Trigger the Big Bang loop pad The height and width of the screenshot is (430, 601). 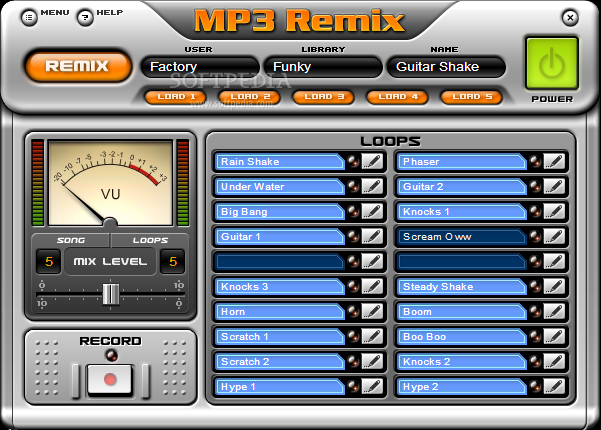[279, 212]
